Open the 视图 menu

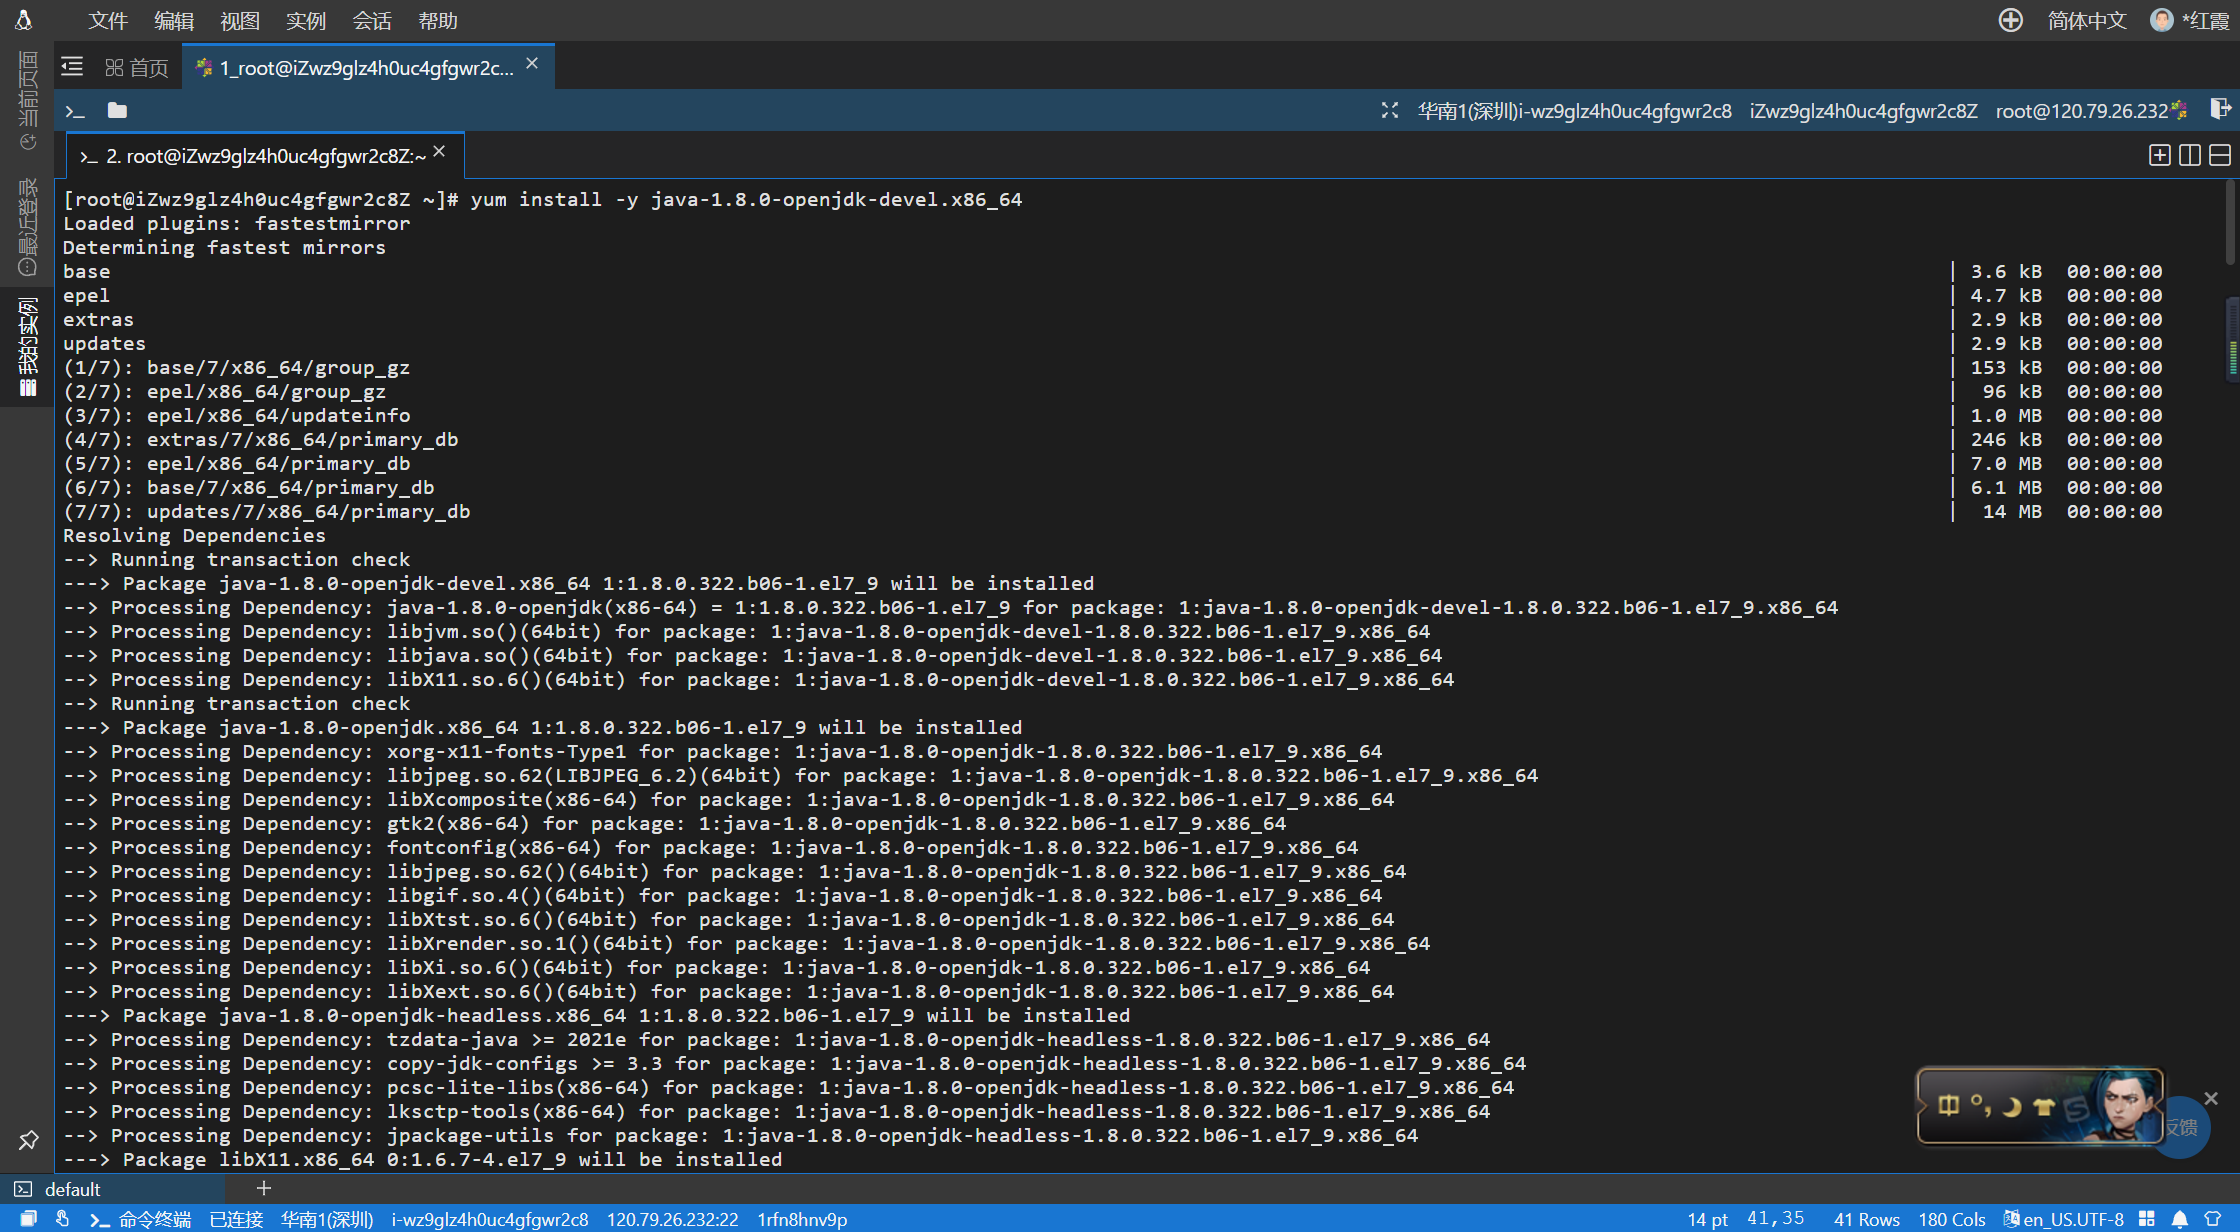(x=240, y=21)
